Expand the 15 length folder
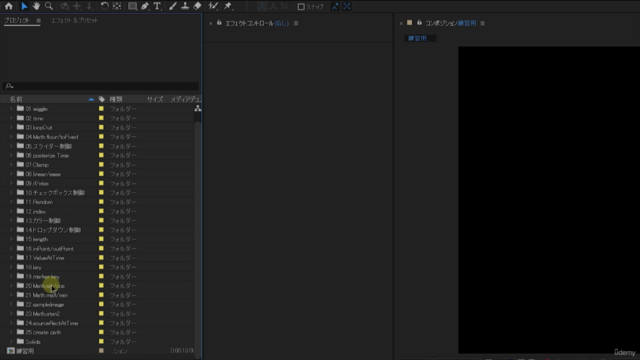The height and width of the screenshot is (360, 640). (11, 239)
